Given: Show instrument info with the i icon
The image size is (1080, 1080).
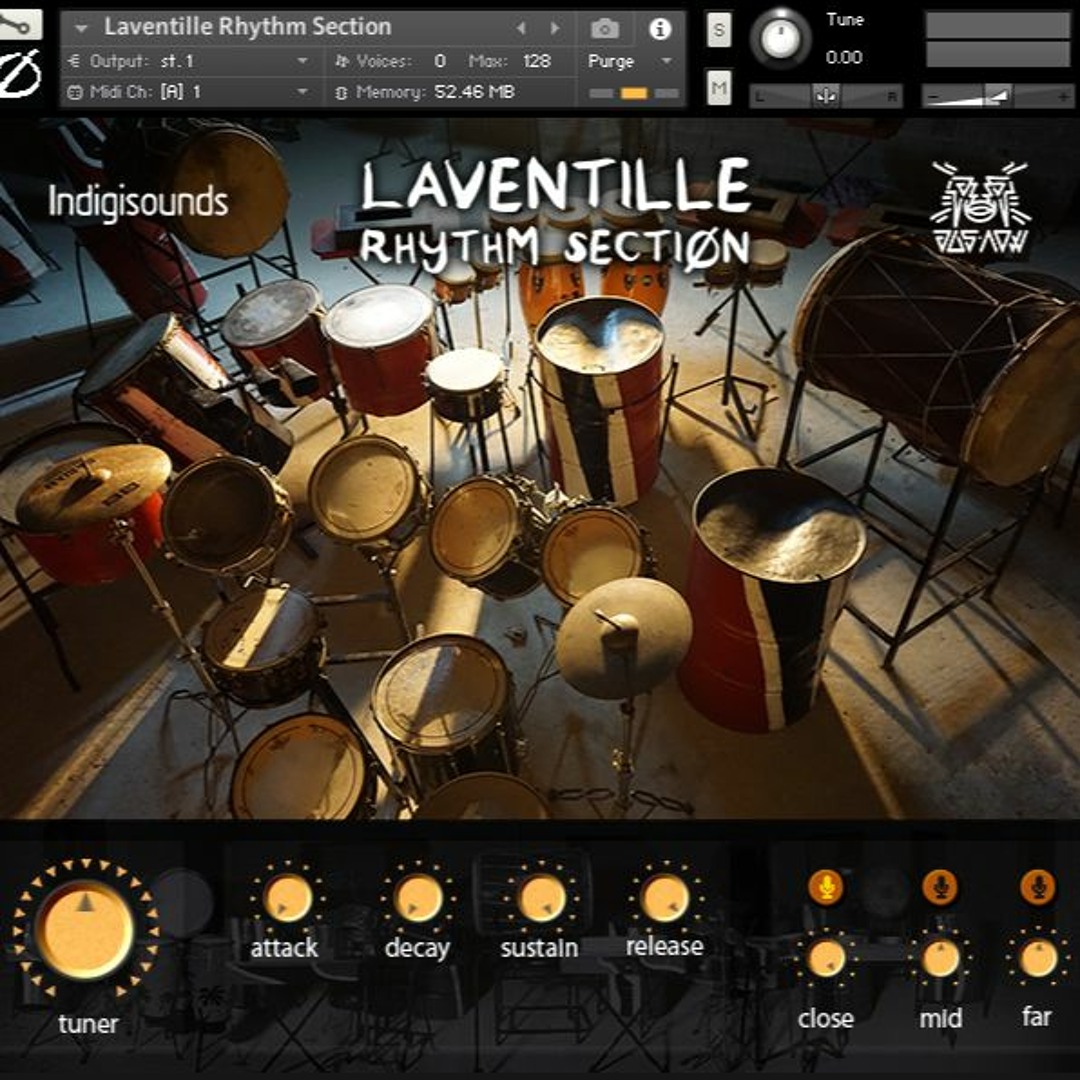Looking at the screenshot, I should pos(660,28).
